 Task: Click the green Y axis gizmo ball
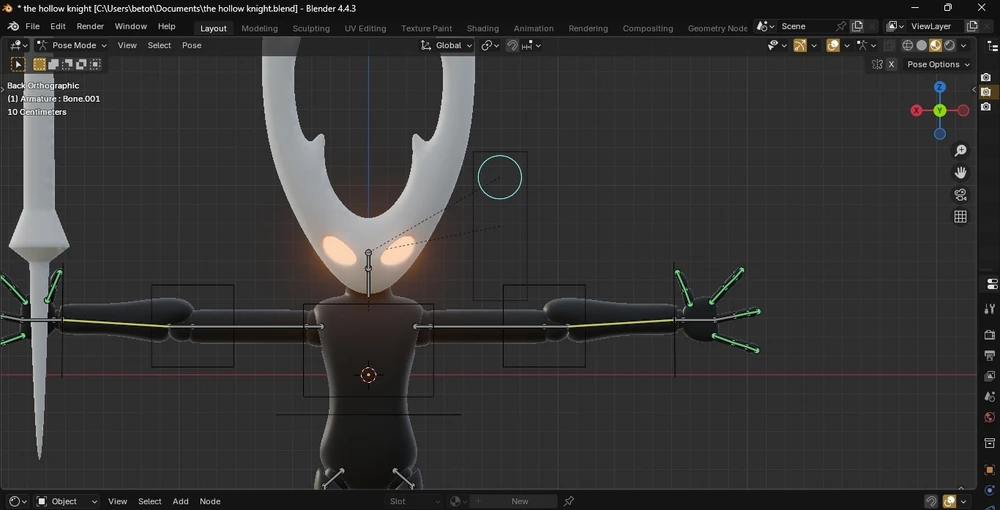[x=940, y=110]
